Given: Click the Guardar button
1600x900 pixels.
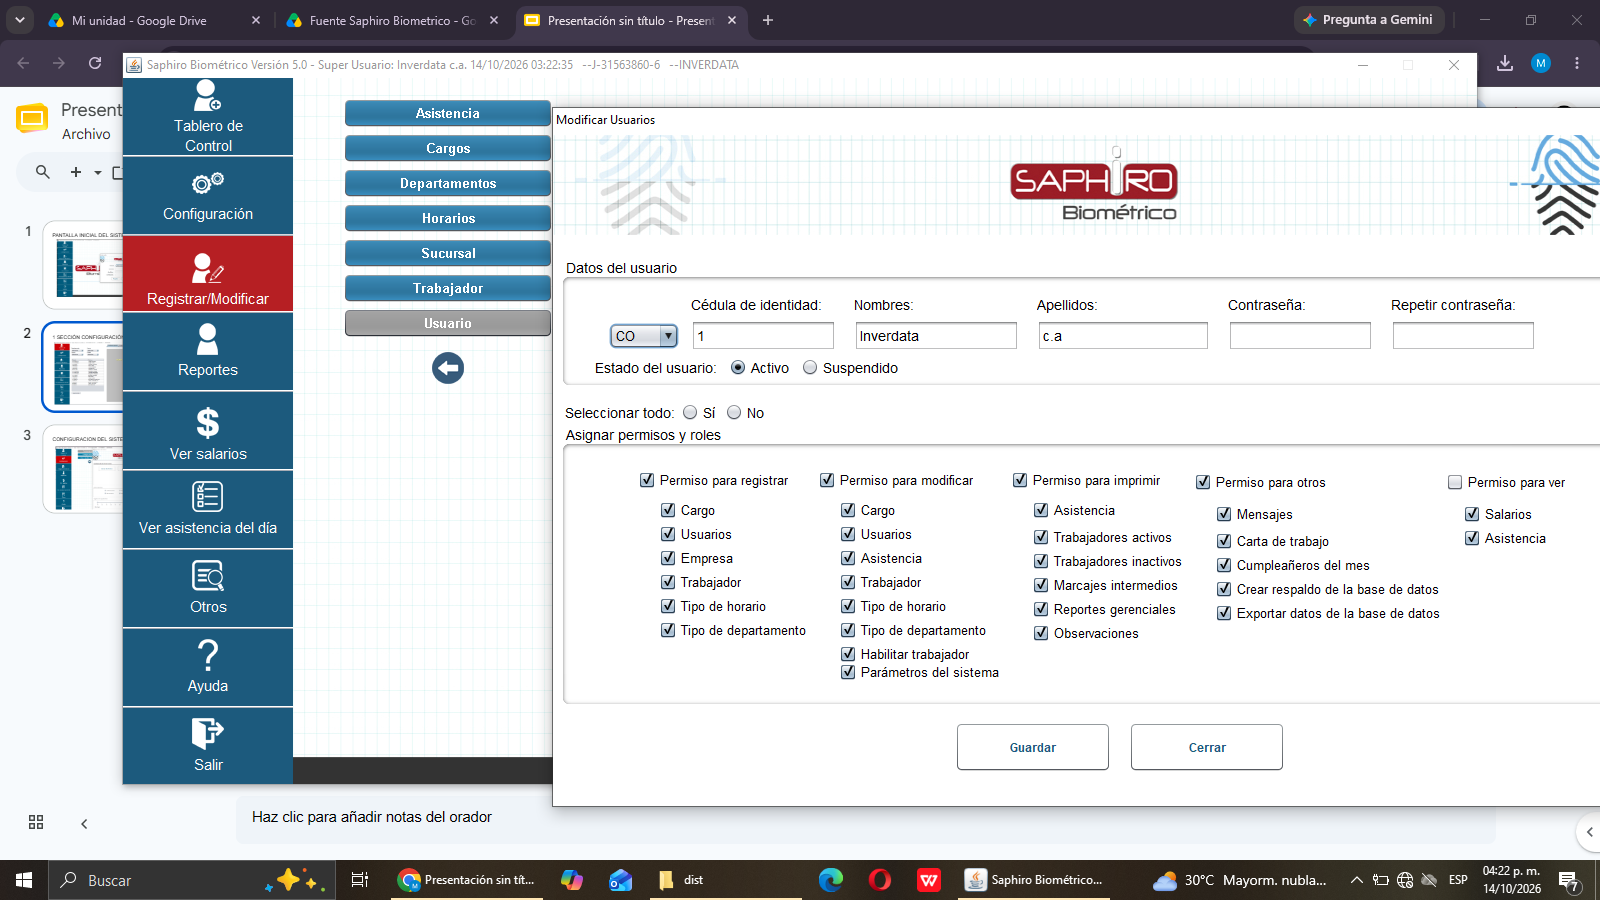Looking at the screenshot, I should pos(1033,747).
